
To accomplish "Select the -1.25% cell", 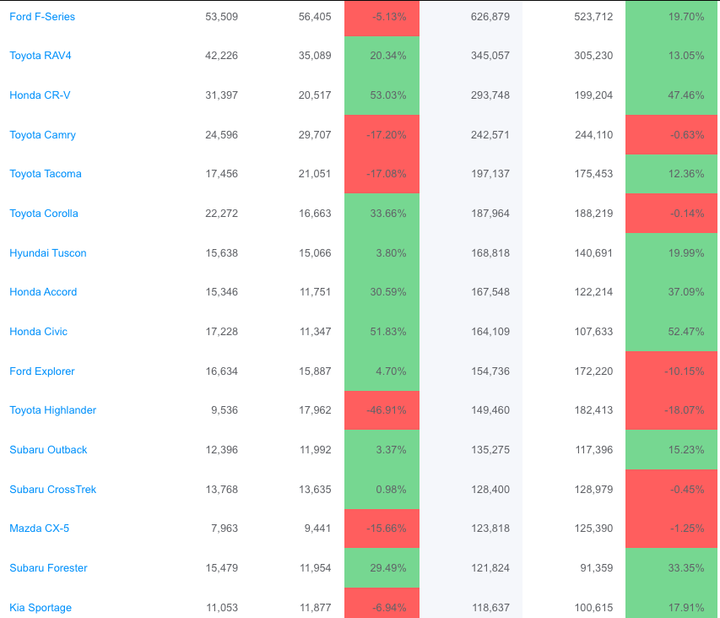I will point(671,528).
